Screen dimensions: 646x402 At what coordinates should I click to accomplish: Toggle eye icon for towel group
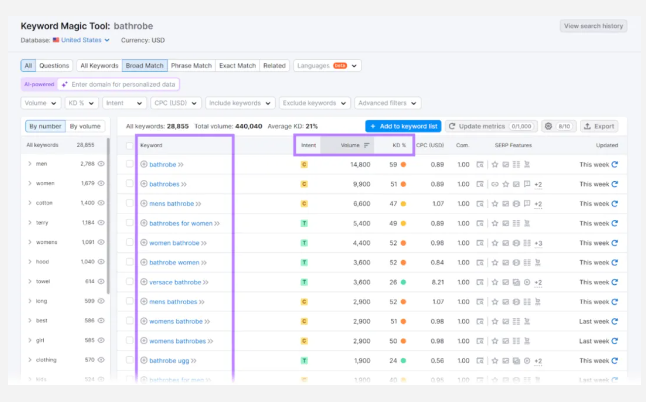[101, 281]
